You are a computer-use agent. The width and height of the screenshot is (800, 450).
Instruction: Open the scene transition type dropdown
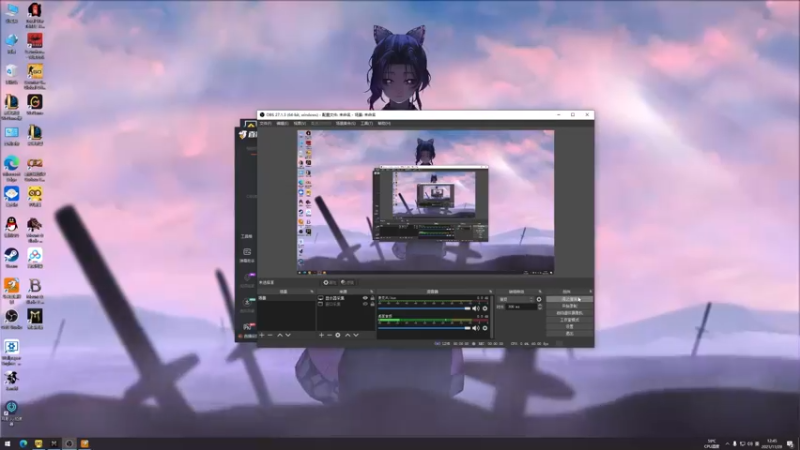[516, 299]
